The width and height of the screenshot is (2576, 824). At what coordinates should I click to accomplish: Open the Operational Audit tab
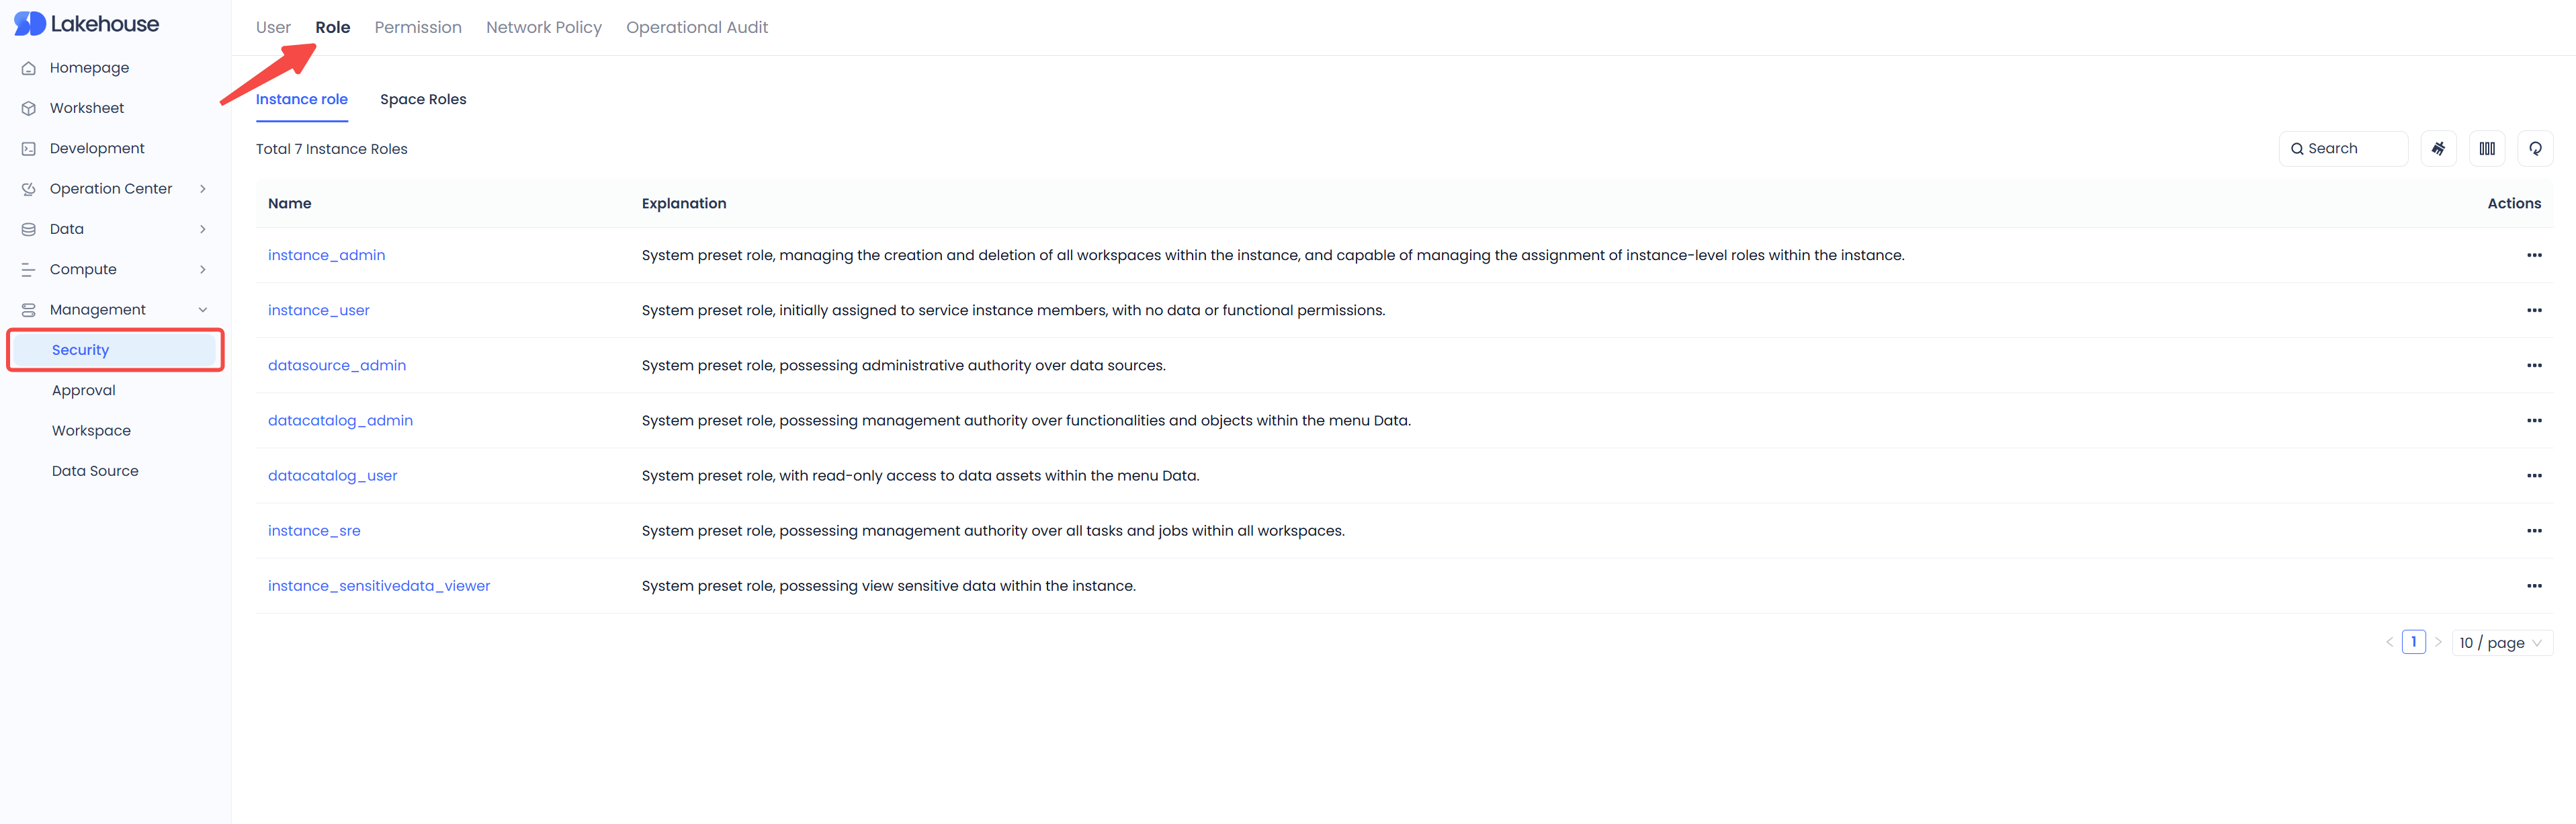[696, 27]
